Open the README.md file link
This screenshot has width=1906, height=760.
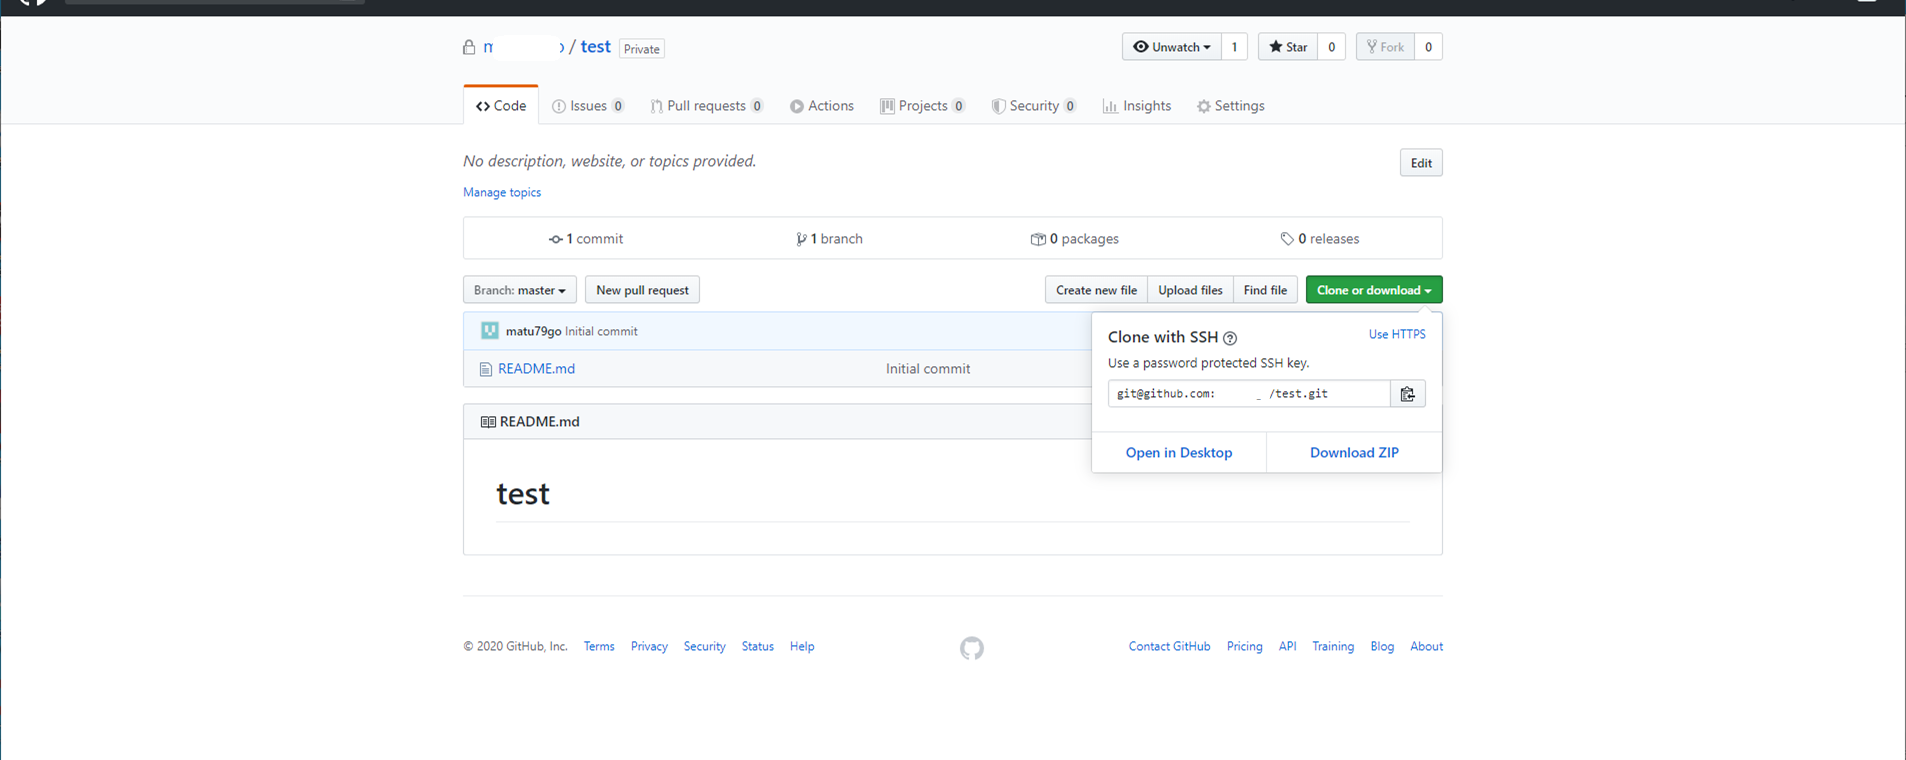tap(536, 369)
